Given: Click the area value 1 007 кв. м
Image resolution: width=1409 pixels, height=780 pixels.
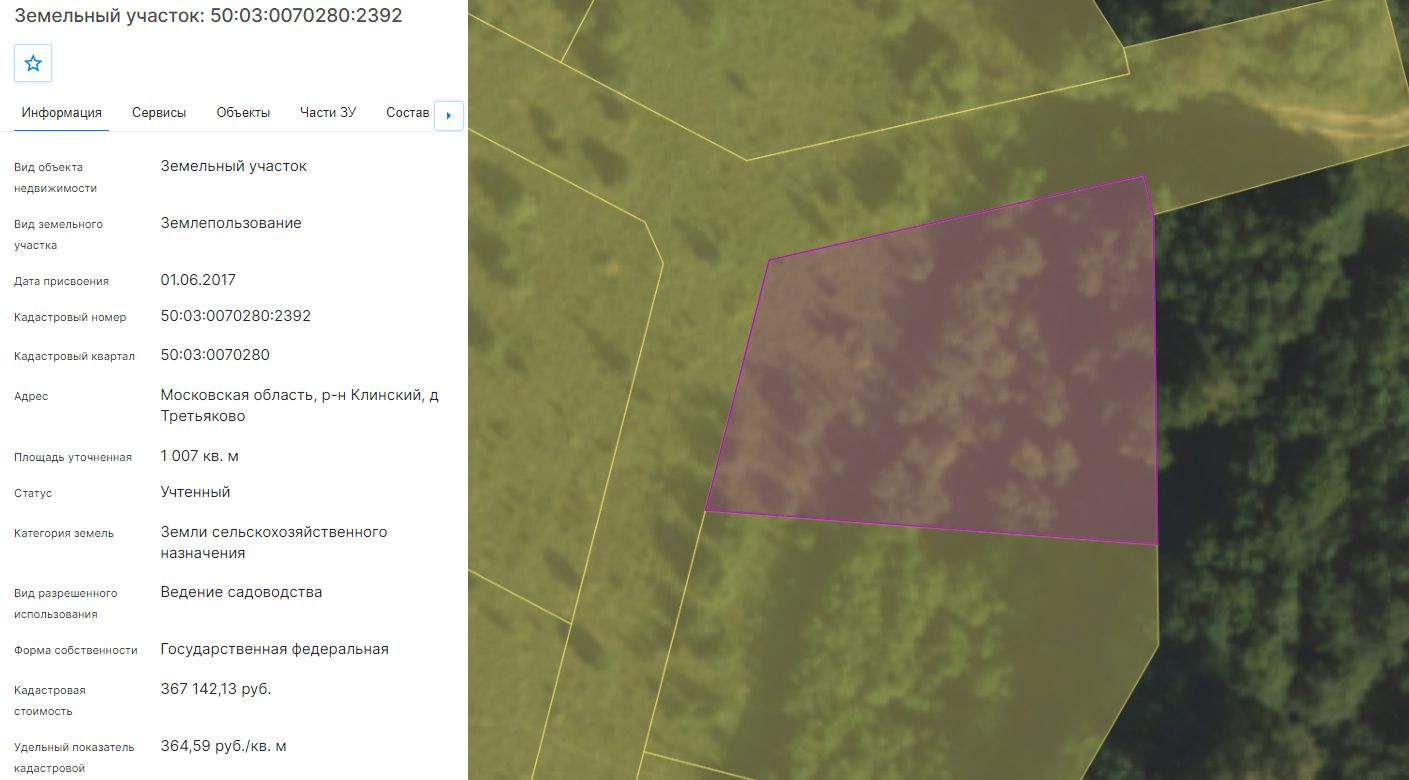Looking at the screenshot, I should [200, 456].
